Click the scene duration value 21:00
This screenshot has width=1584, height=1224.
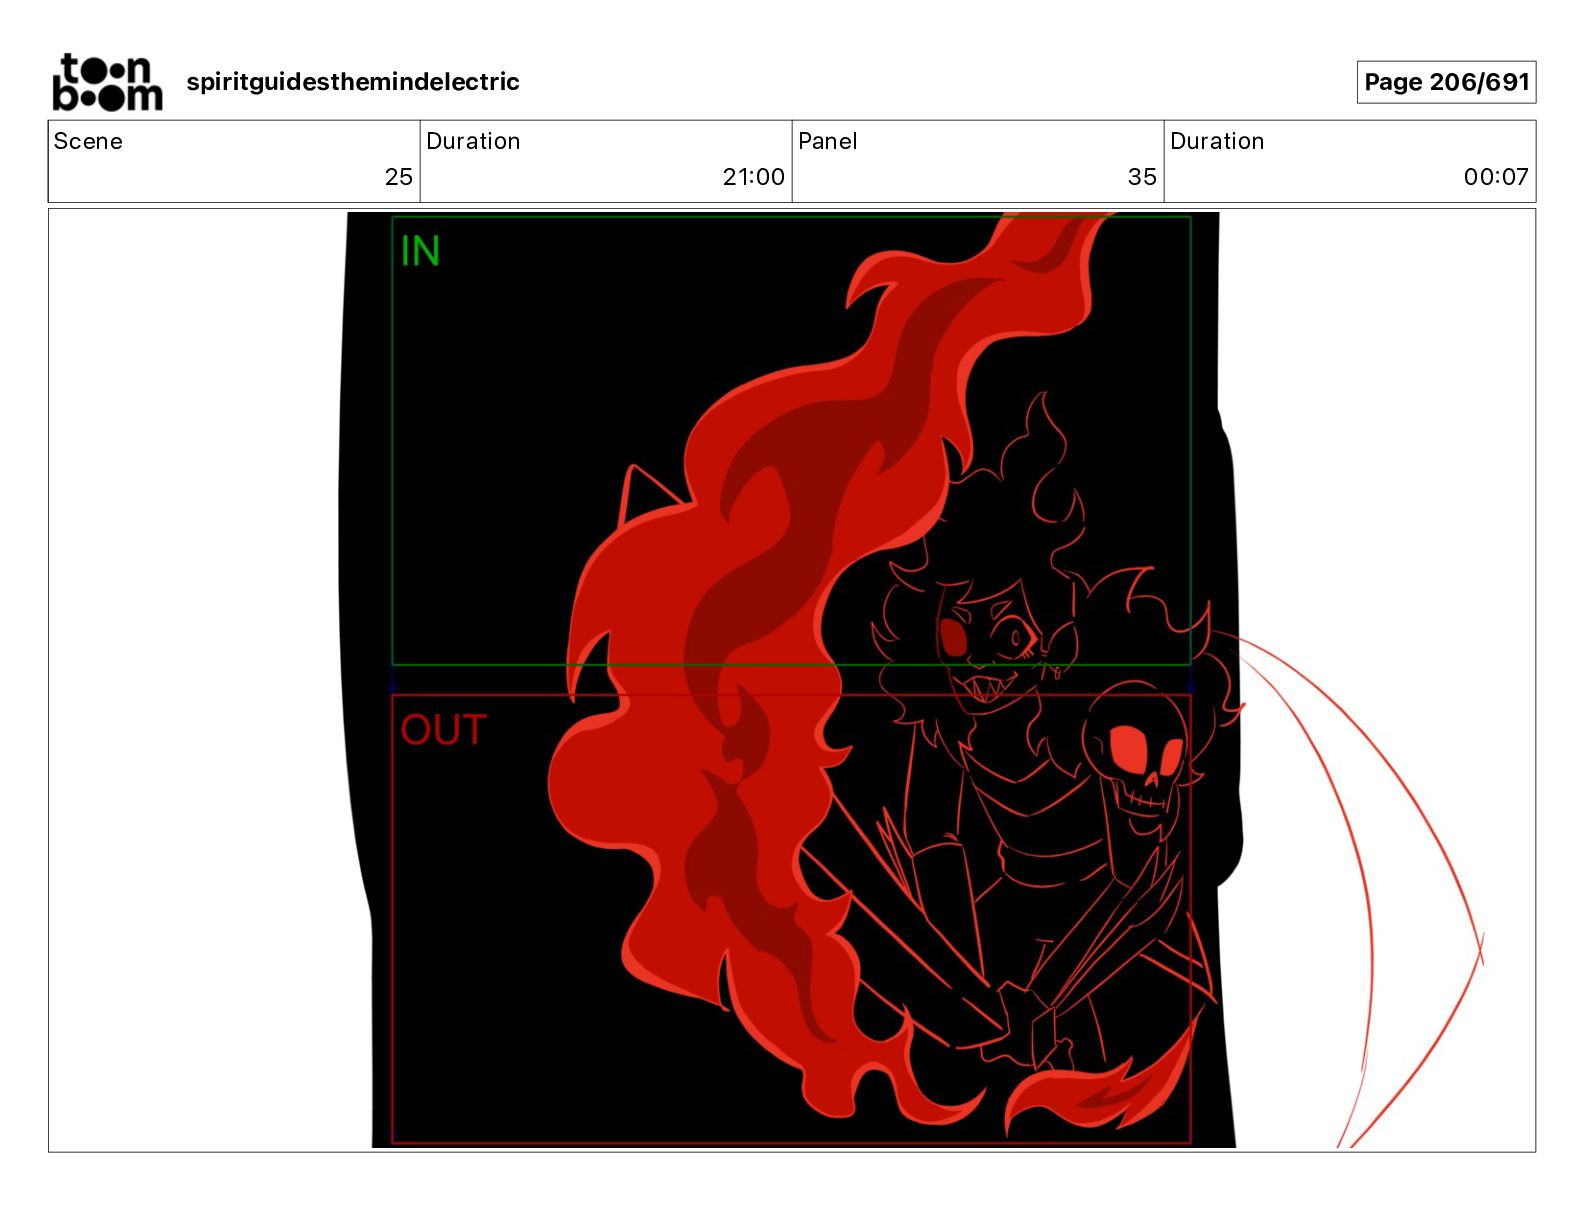click(753, 177)
